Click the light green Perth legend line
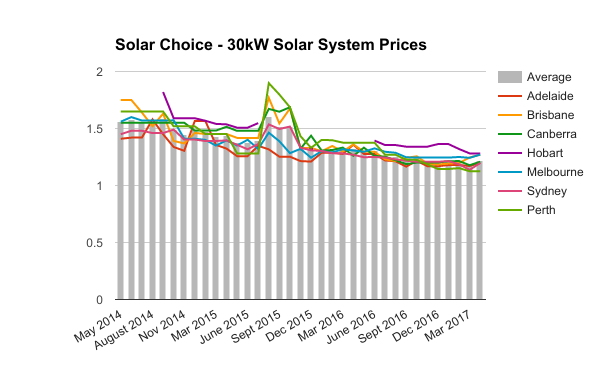 click(x=510, y=210)
